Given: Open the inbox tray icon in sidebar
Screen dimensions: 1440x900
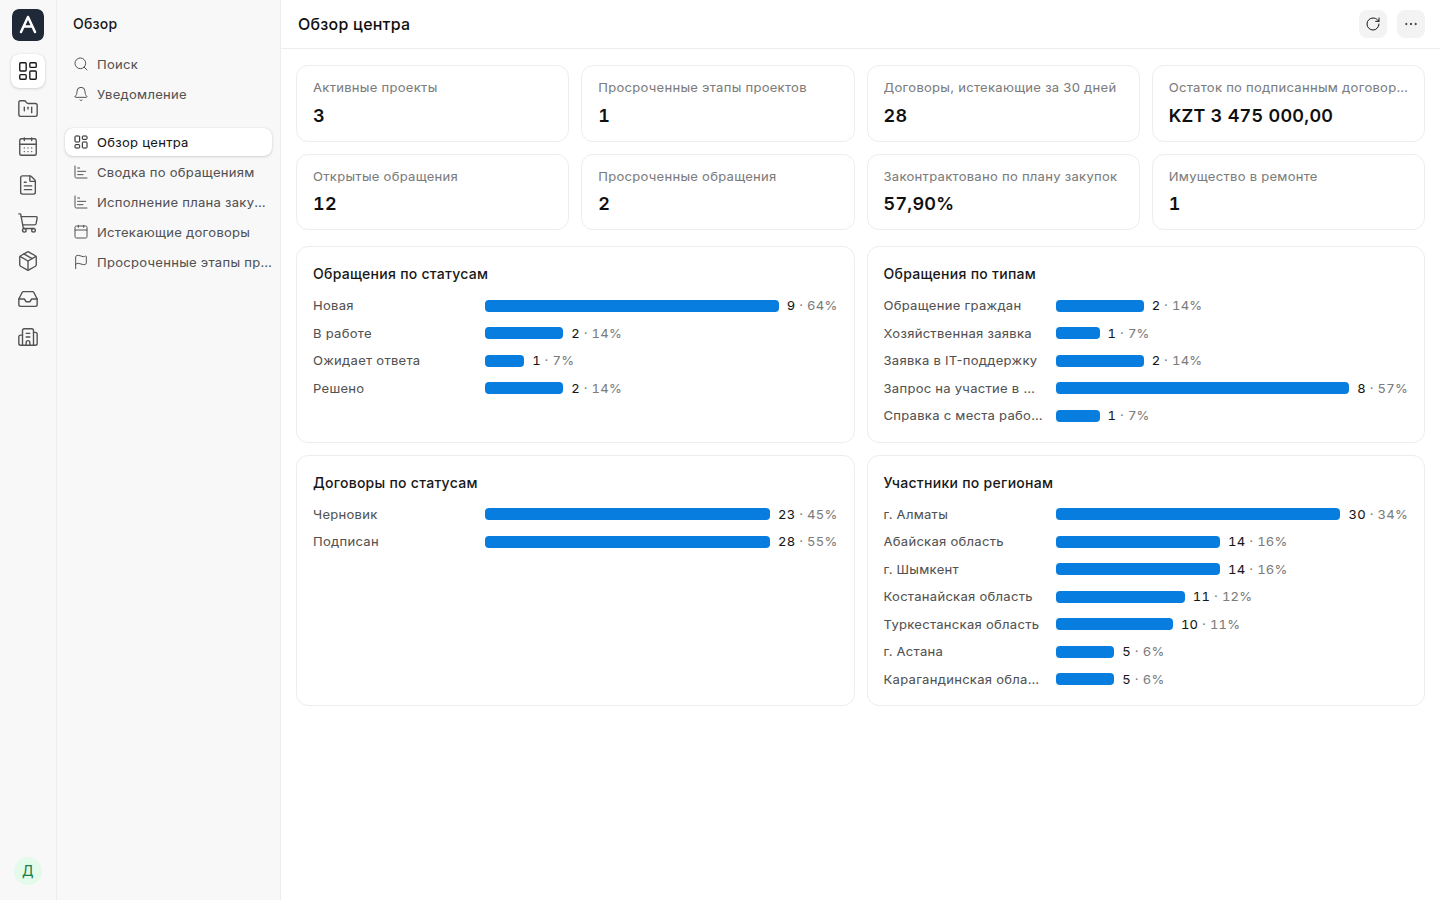Looking at the screenshot, I should (x=28, y=299).
